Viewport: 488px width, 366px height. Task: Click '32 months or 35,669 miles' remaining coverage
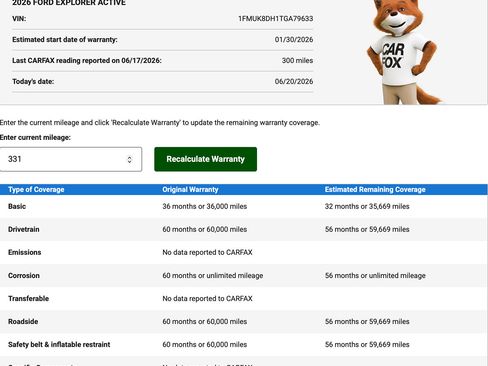pos(367,206)
